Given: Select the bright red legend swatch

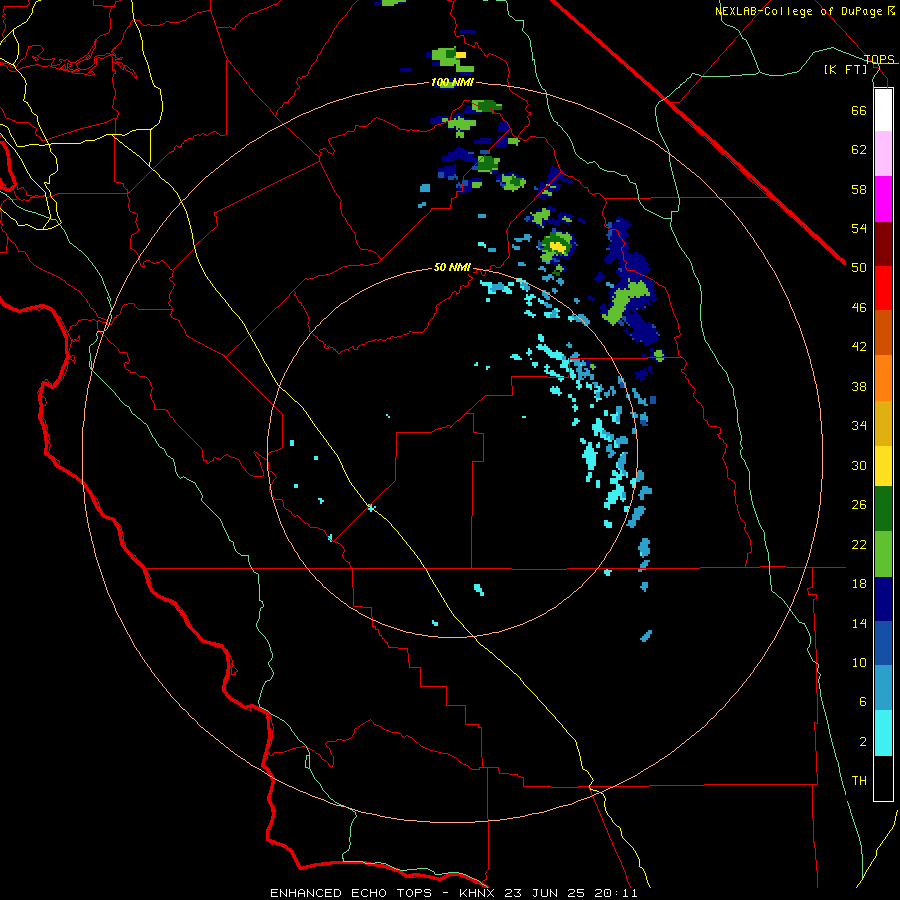Looking at the screenshot, I should click(x=883, y=288).
